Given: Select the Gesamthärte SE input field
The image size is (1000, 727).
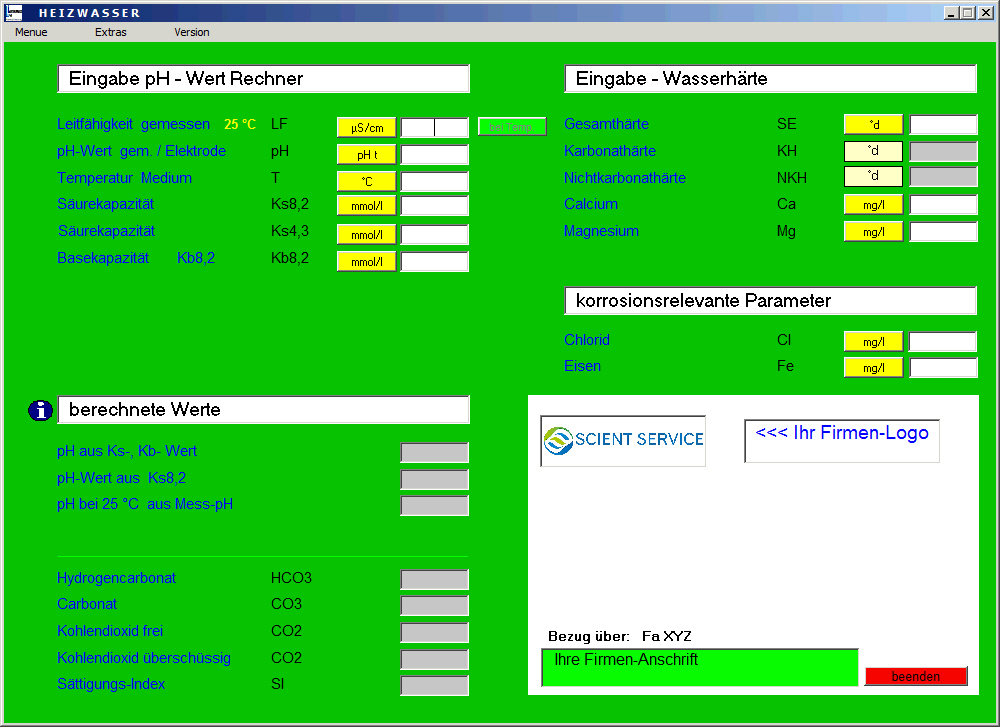Looking at the screenshot, I should pos(943,125).
